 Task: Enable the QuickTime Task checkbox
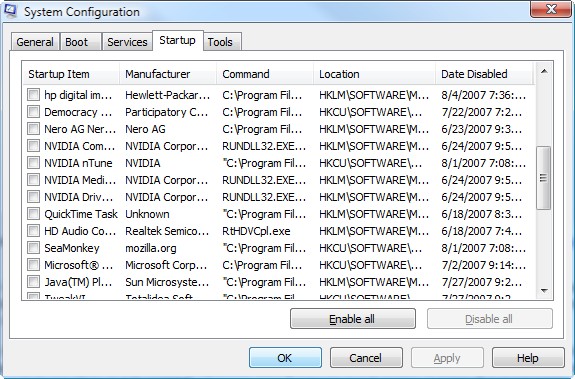point(33,214)
